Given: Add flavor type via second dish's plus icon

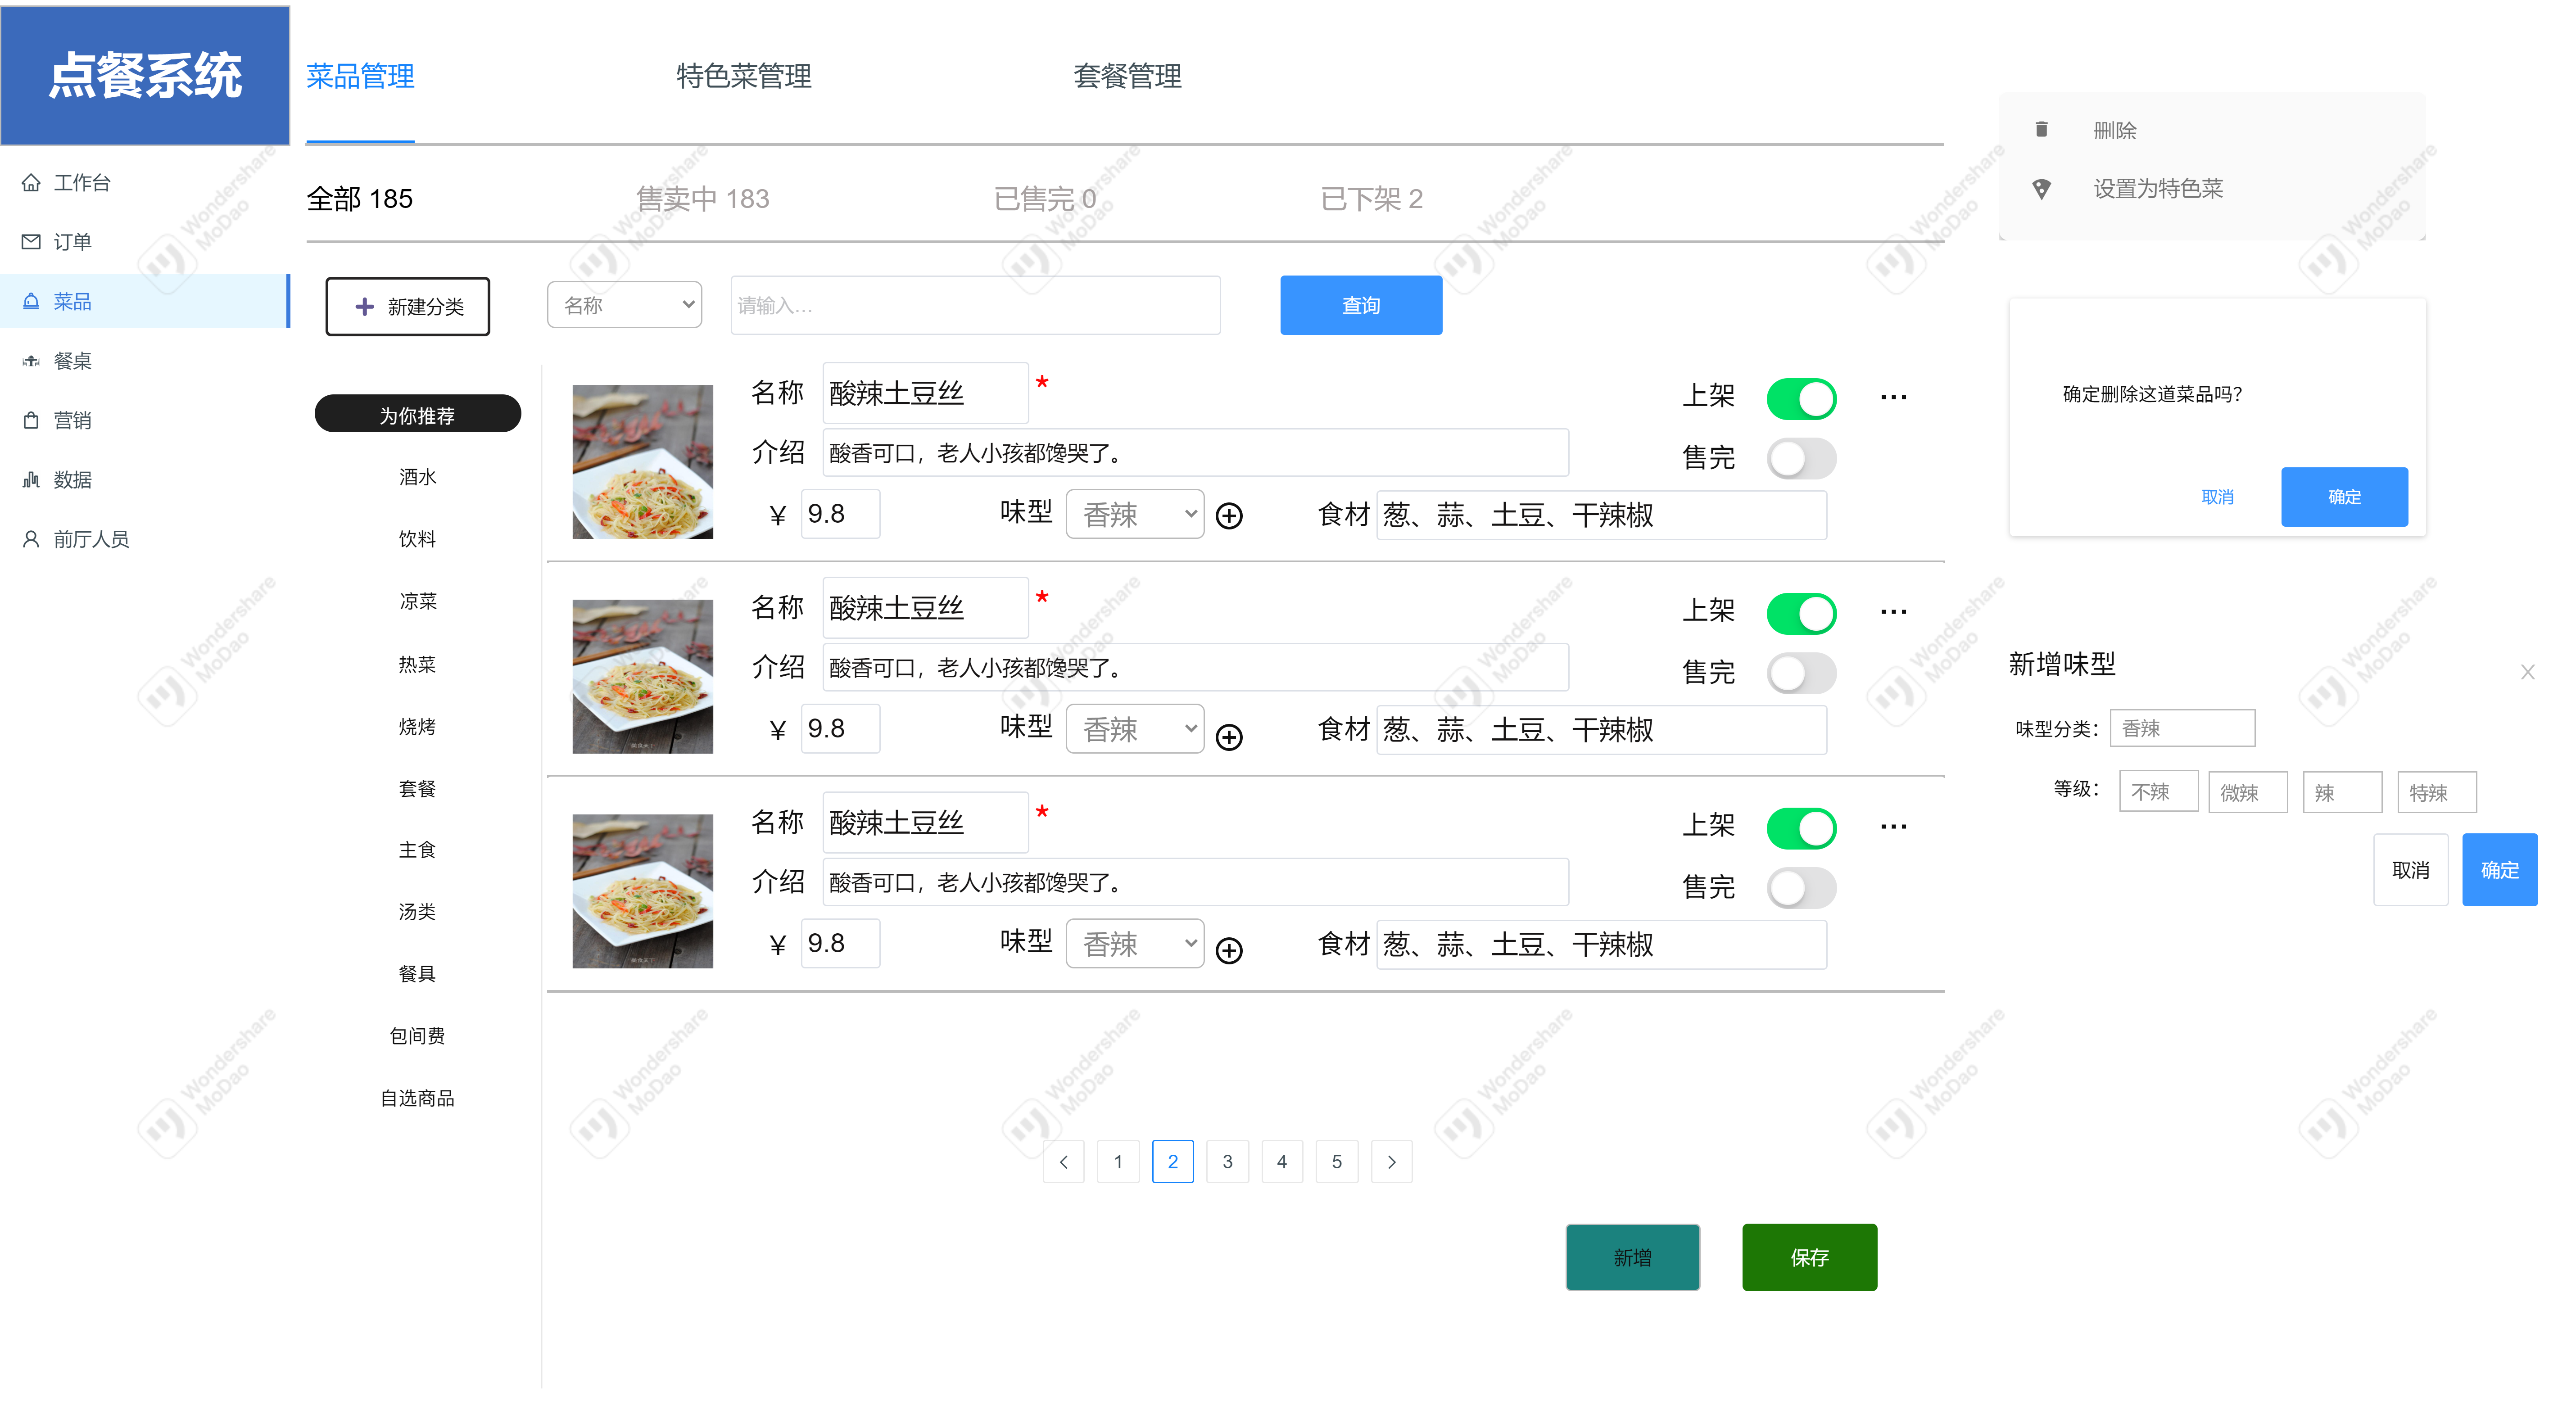Looking at the screenshot, I should coord(1229,736).
